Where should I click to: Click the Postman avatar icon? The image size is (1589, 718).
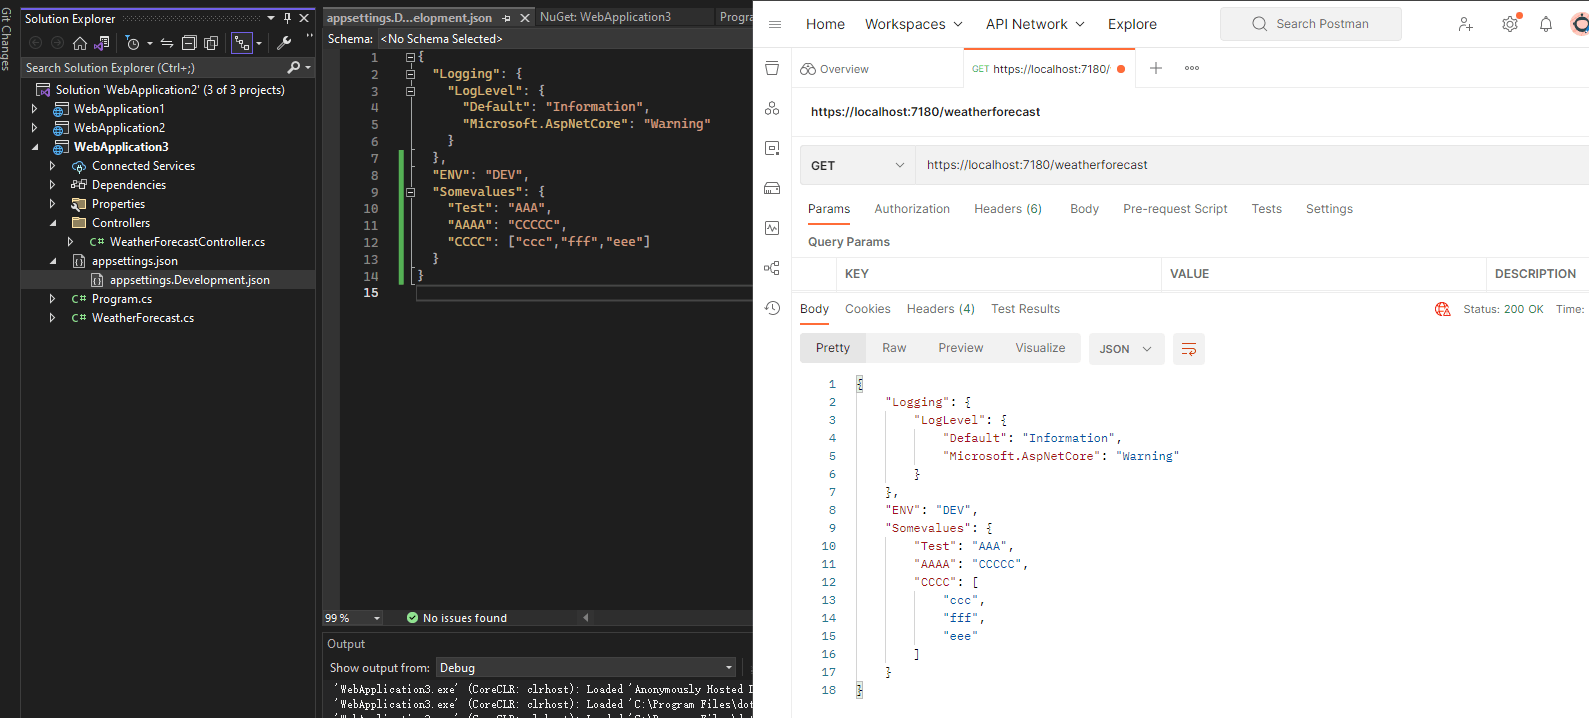tap(1580, 24)
